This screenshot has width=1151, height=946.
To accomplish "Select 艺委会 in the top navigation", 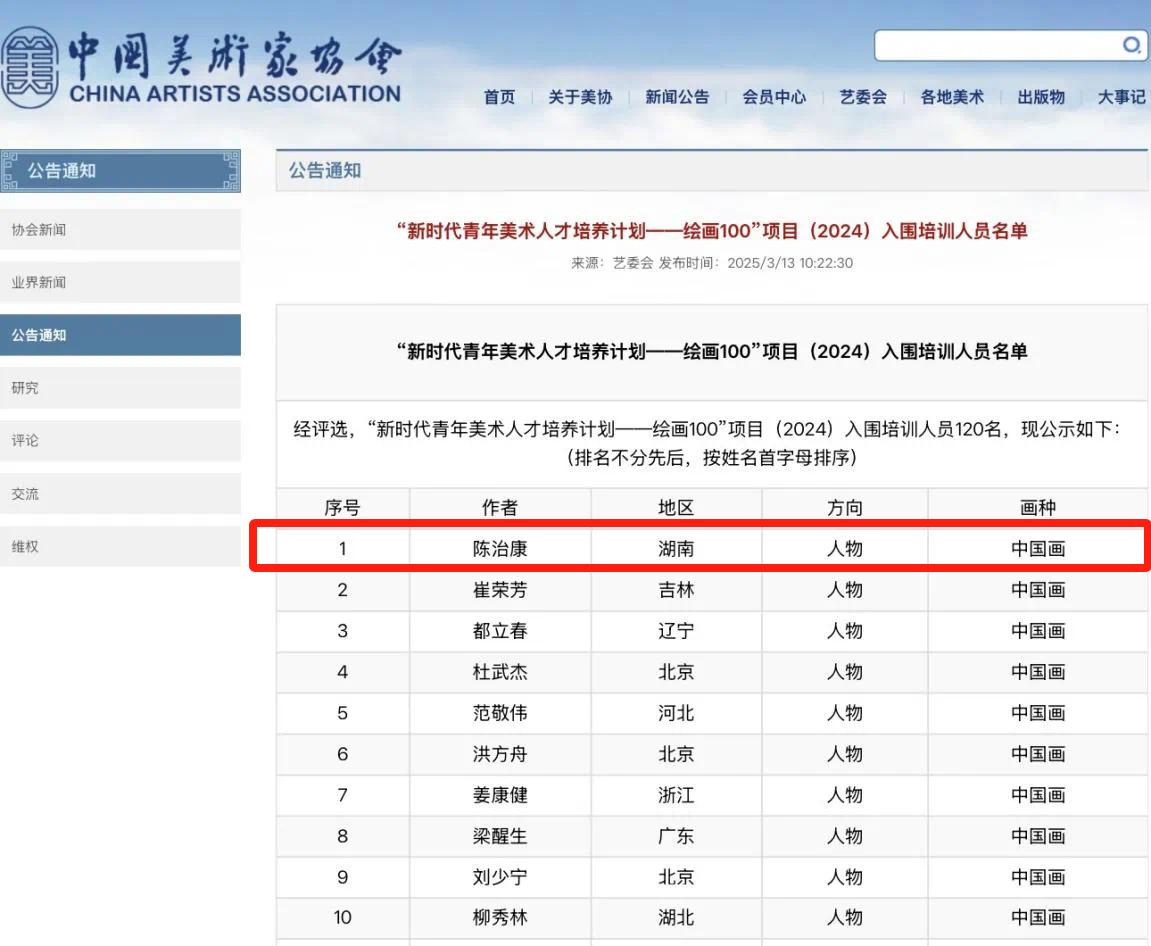I will pyautogui.click(x=863, y=97).
